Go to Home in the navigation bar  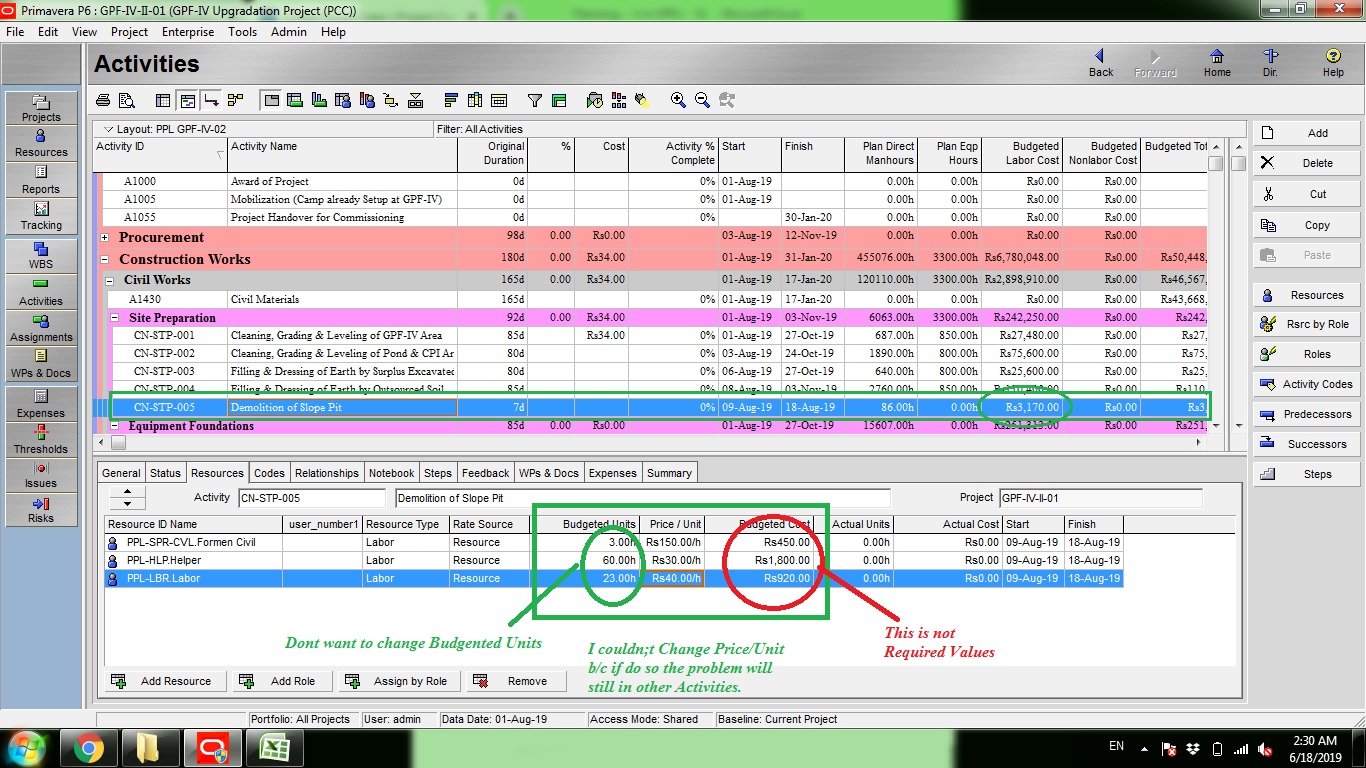(1216, 63)
